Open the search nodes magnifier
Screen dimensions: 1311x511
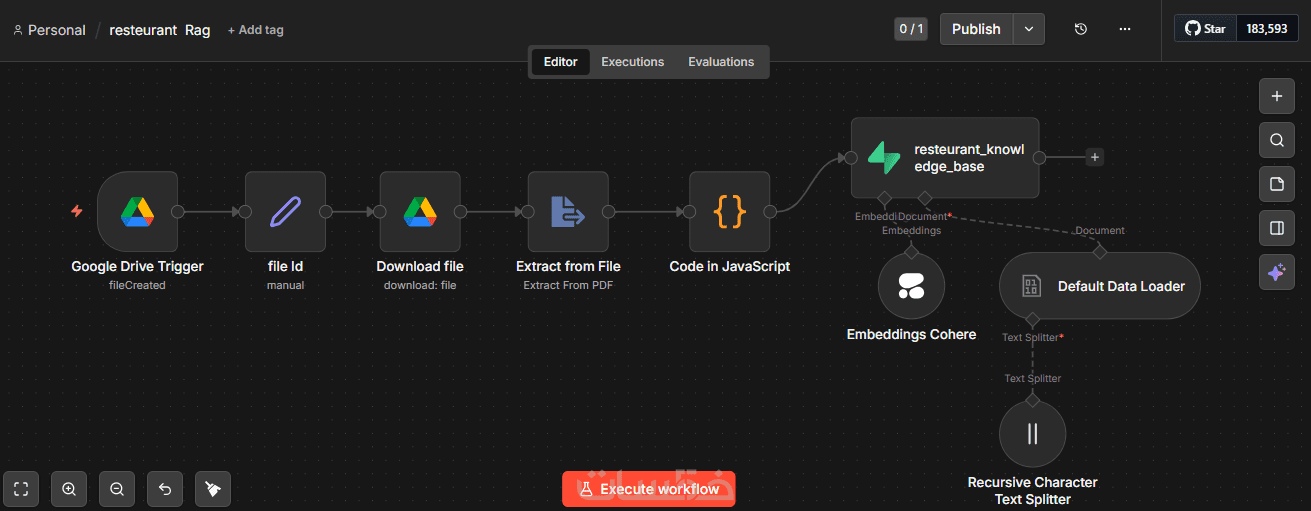click(1276, 140)
